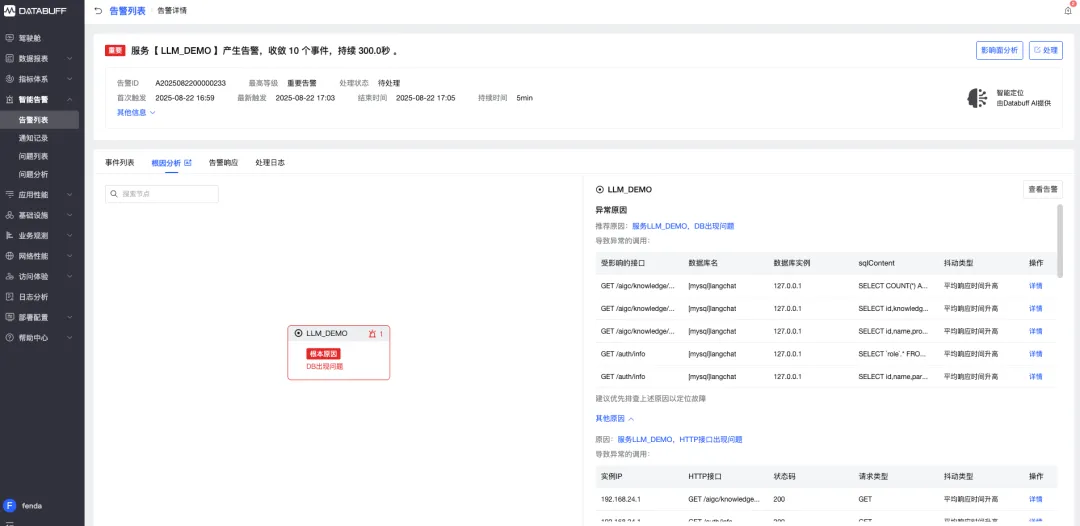1080x526 pixels.
Task: Open the HTTP接口出现问题 link
Action: tap(711, 439)
